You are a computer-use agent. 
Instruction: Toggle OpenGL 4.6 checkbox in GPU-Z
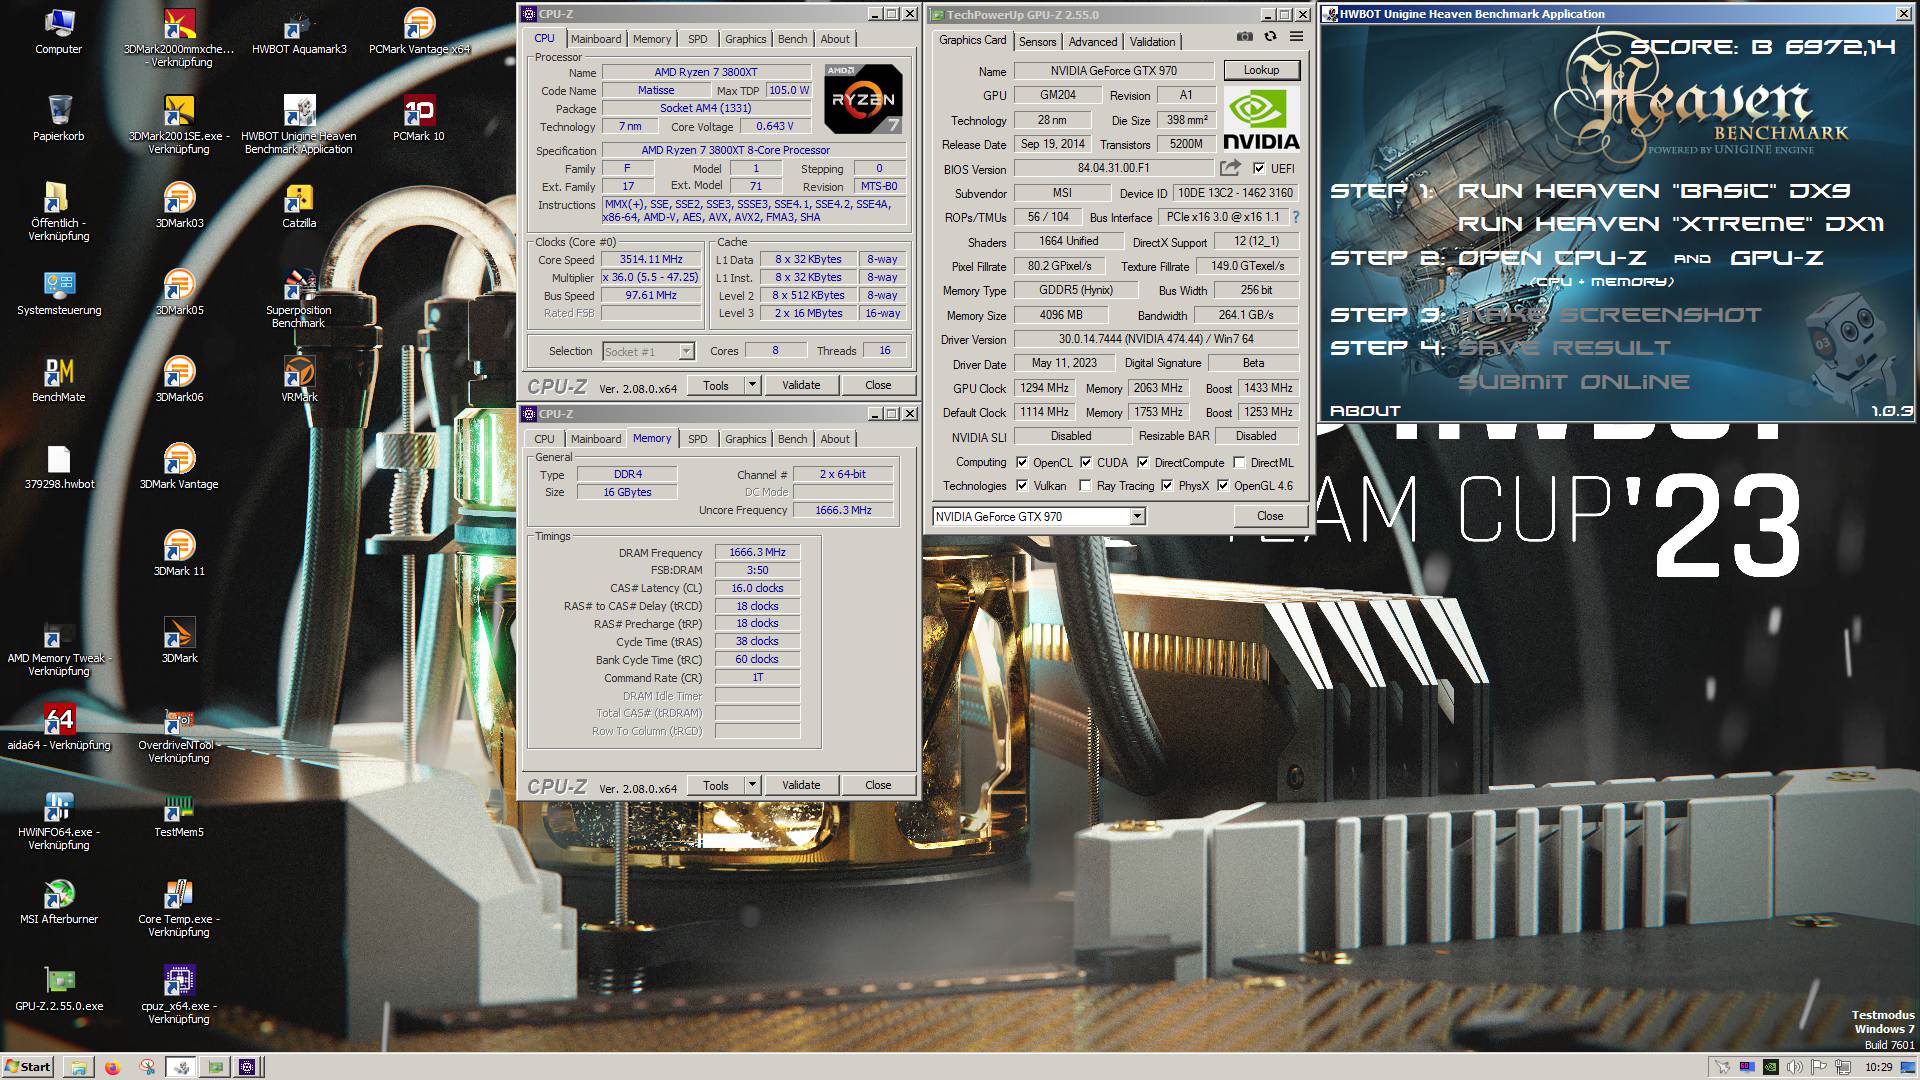point(1223,485)
